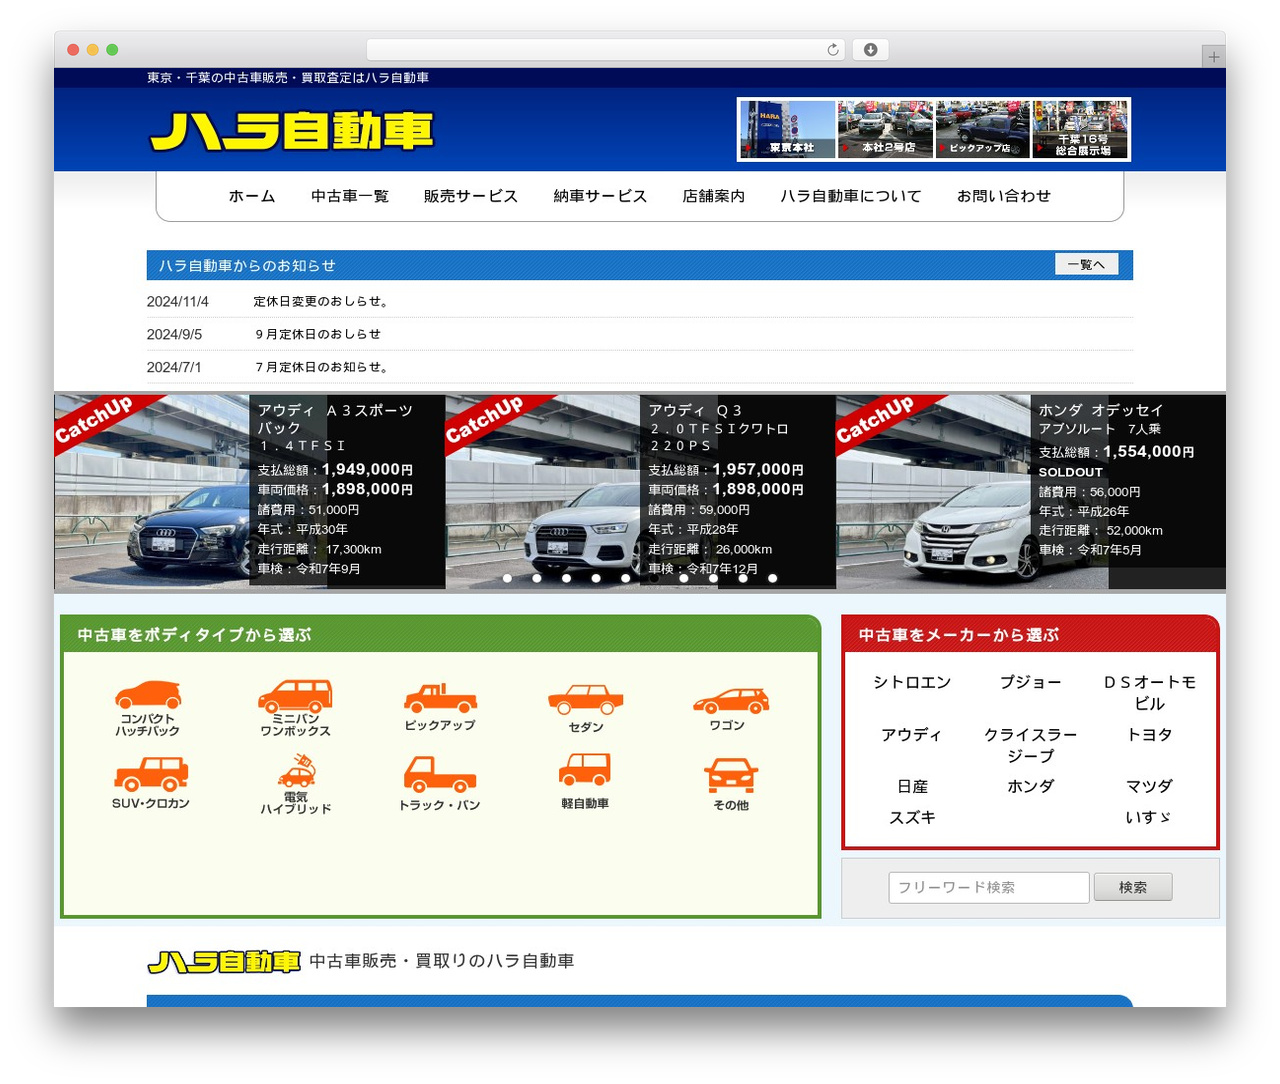
Task: Click the ハラ自動車 header logo
Action: click(x=291, y=131)
